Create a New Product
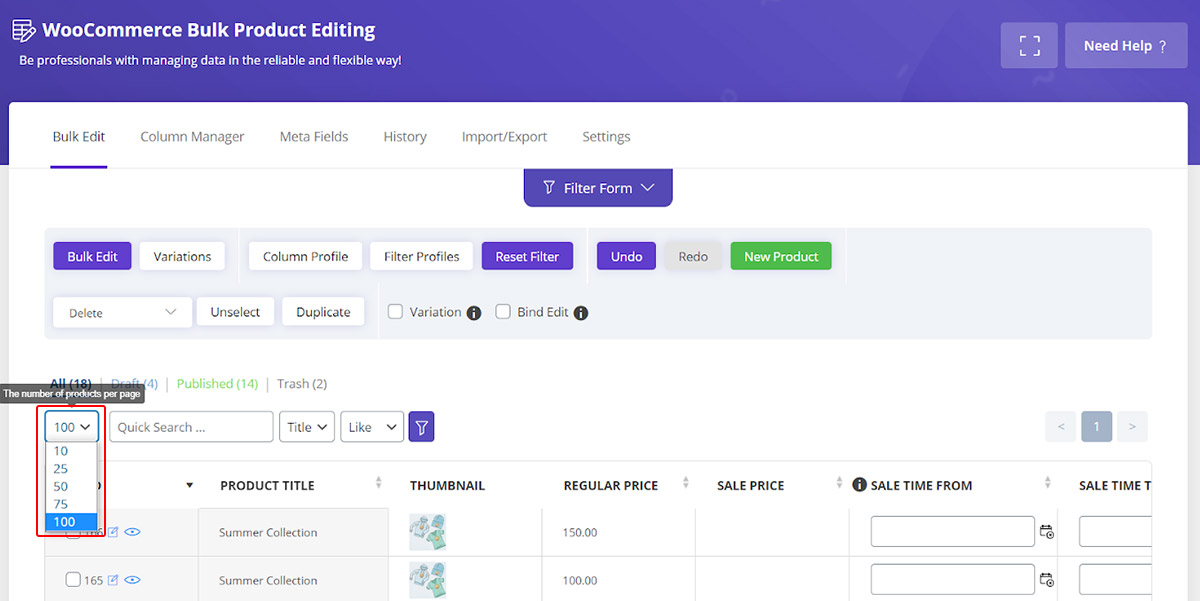This screenshot has height=601, width=1200. pos(781,257)
